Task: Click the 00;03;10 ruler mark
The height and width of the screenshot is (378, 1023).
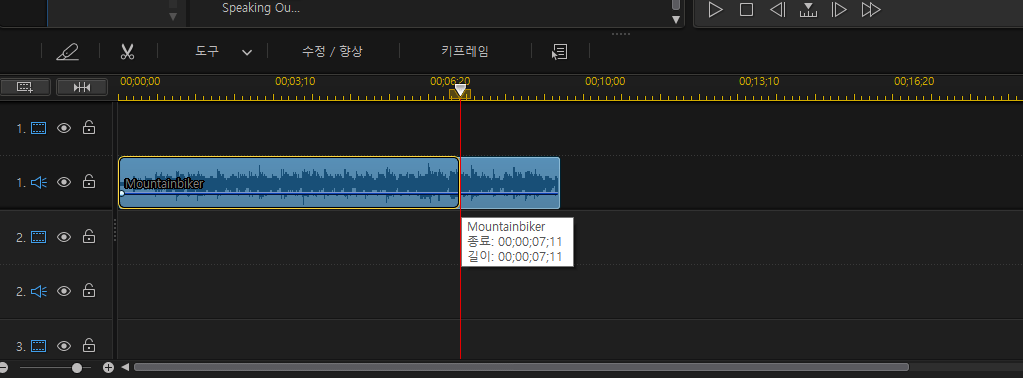Action: (x=295, y=82)
